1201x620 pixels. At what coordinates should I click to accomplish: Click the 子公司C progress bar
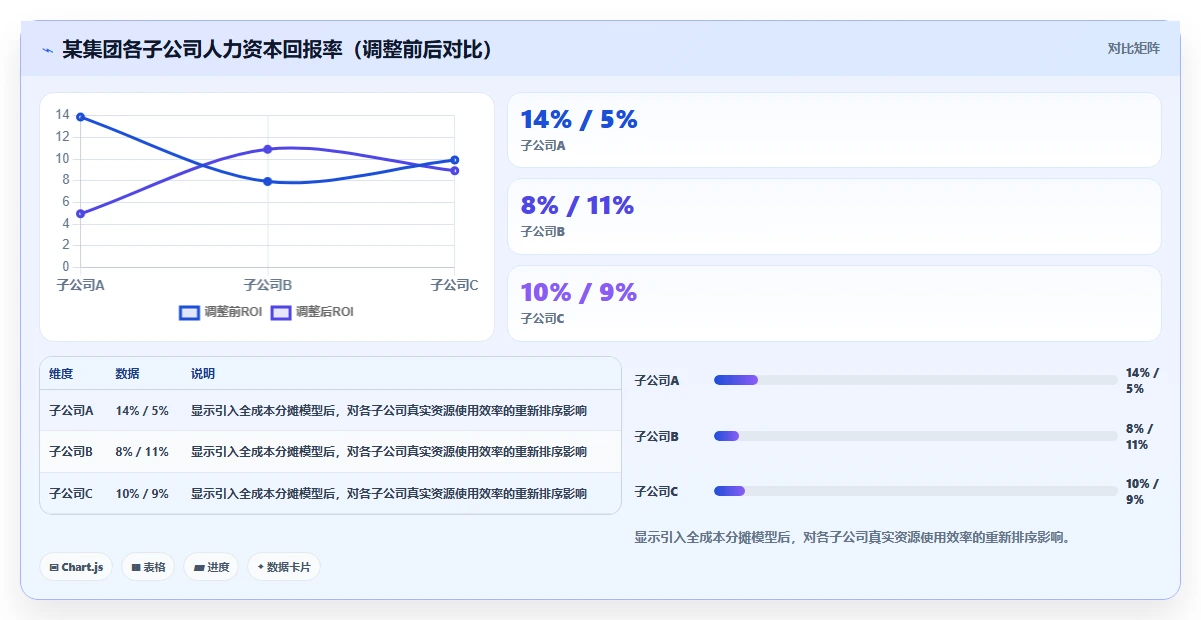915,491
